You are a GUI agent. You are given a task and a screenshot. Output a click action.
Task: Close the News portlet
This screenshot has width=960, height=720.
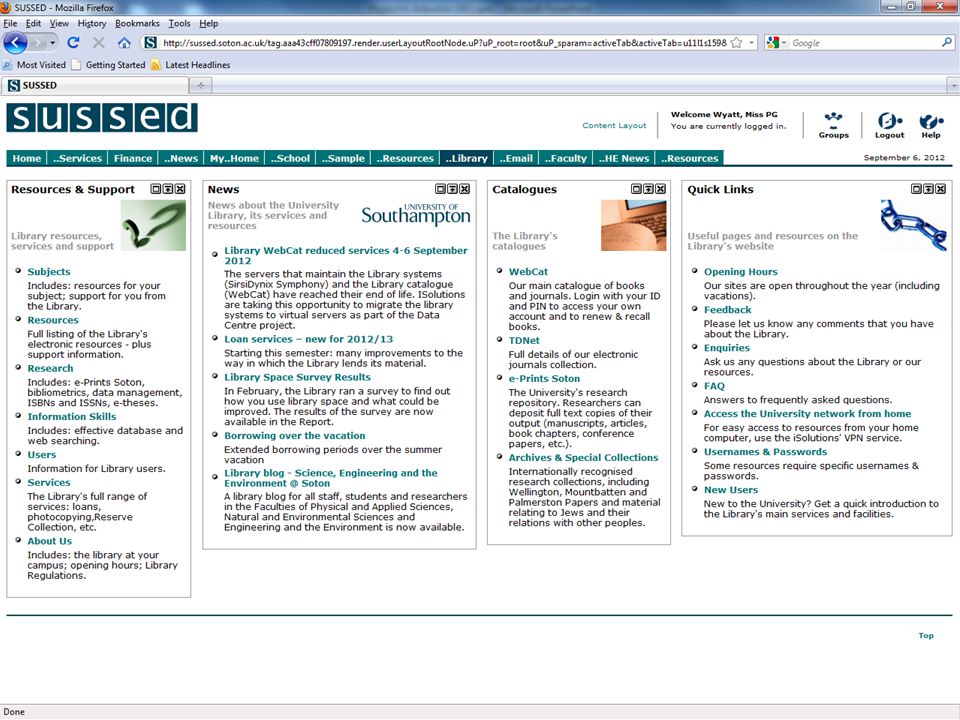click(x=465, y=189)
